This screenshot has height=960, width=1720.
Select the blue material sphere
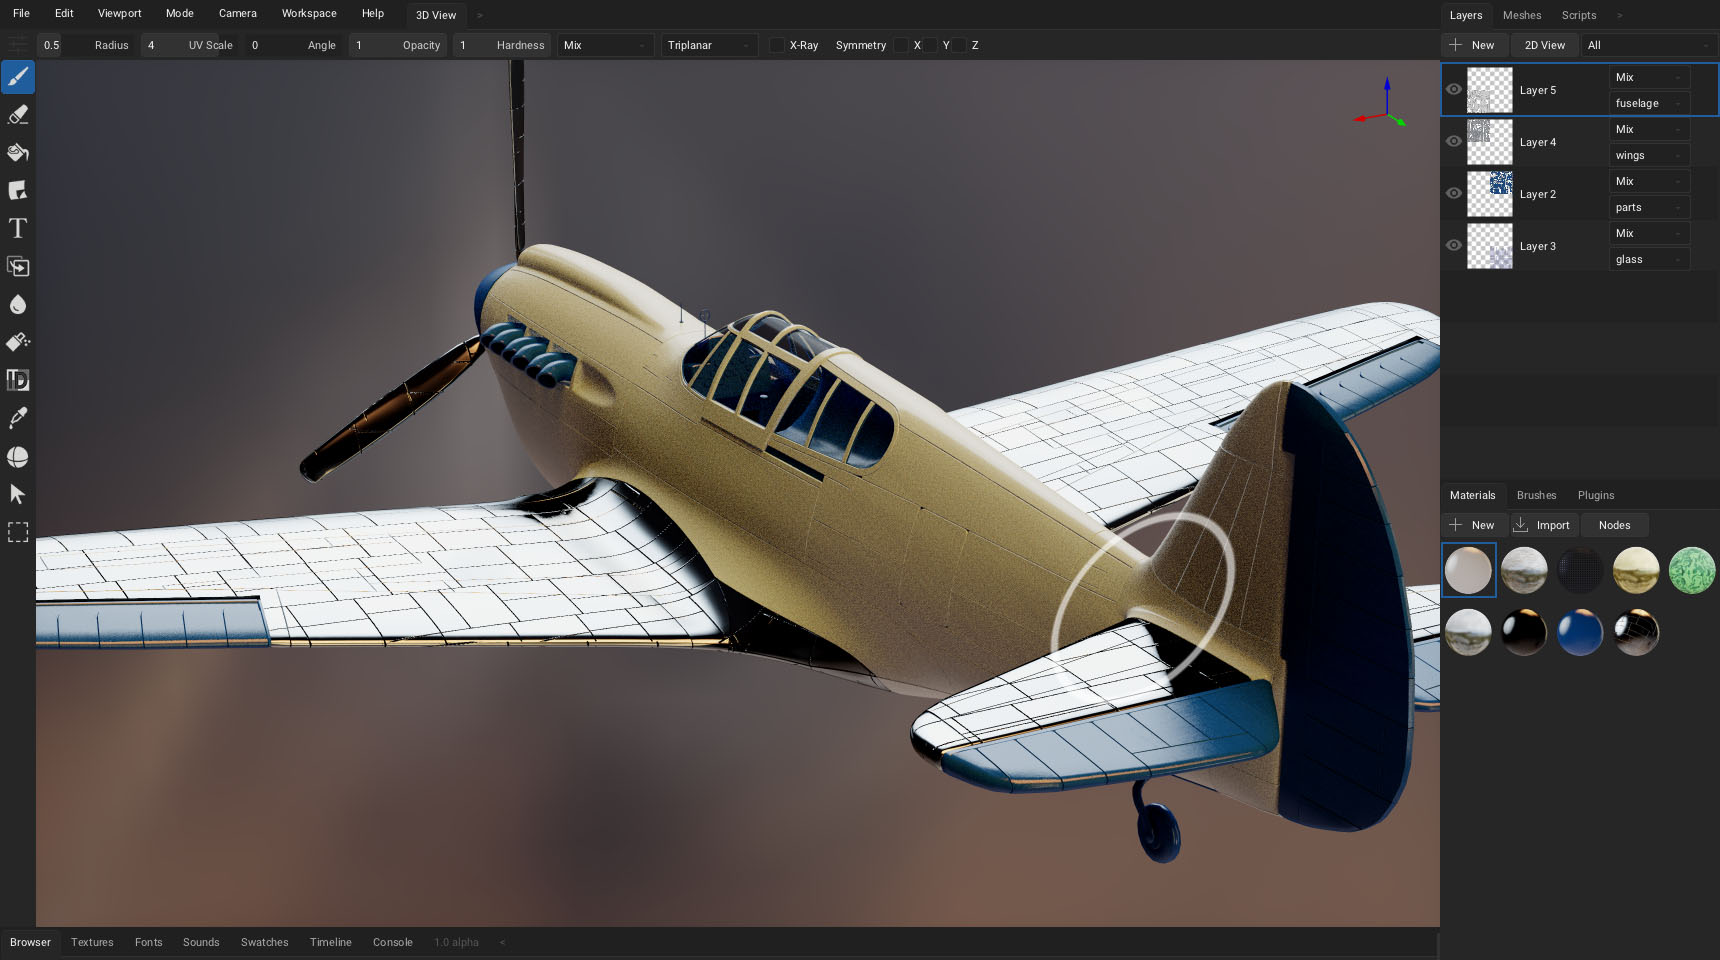point(1580,632)
